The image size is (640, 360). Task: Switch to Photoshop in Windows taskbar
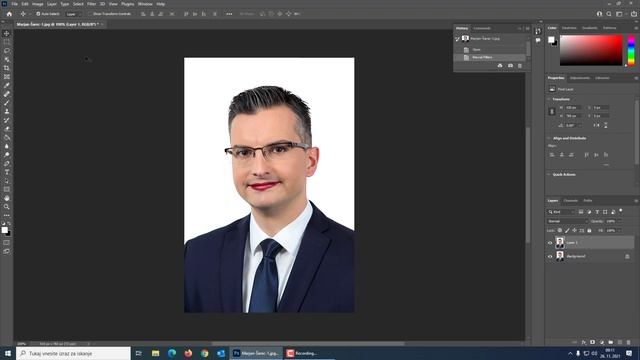(256, 353)
